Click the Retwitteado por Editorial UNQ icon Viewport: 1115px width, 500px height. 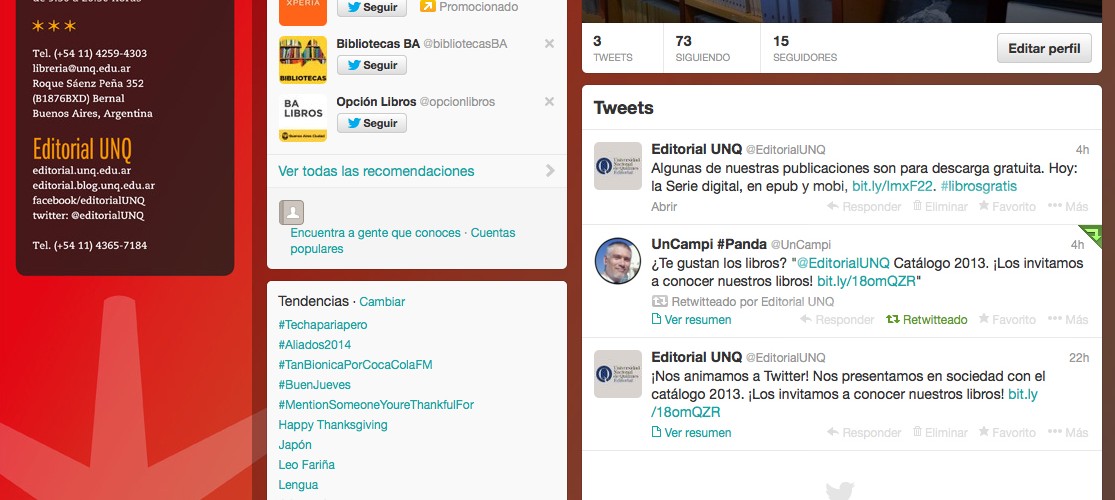[659, 302]
